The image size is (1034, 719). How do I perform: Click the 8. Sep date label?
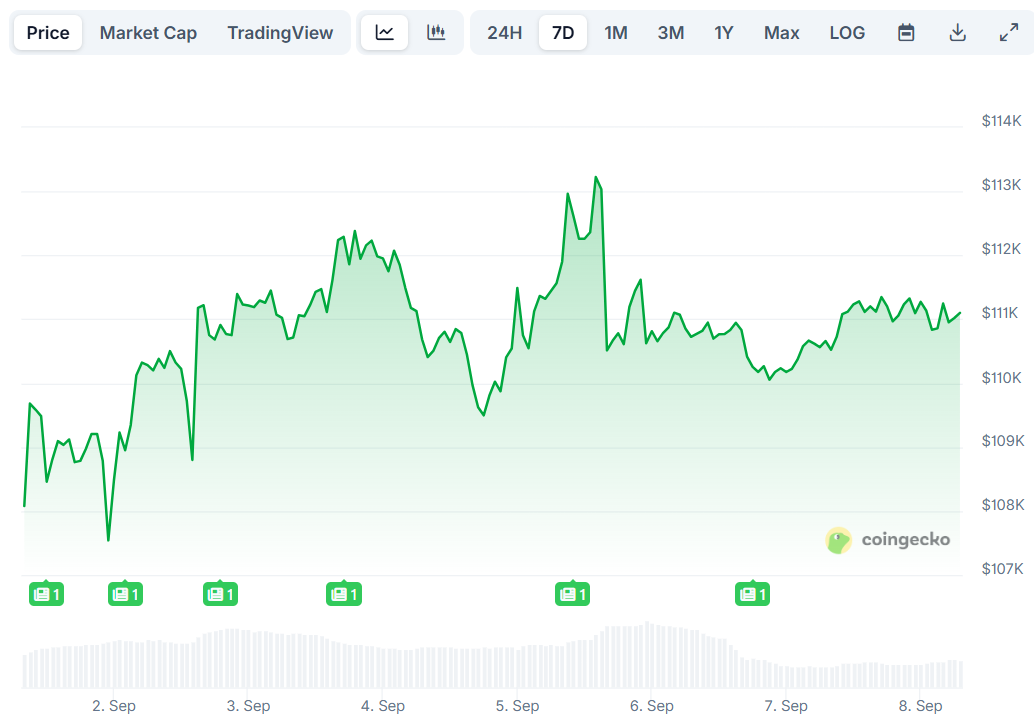[x=921, y=706]
